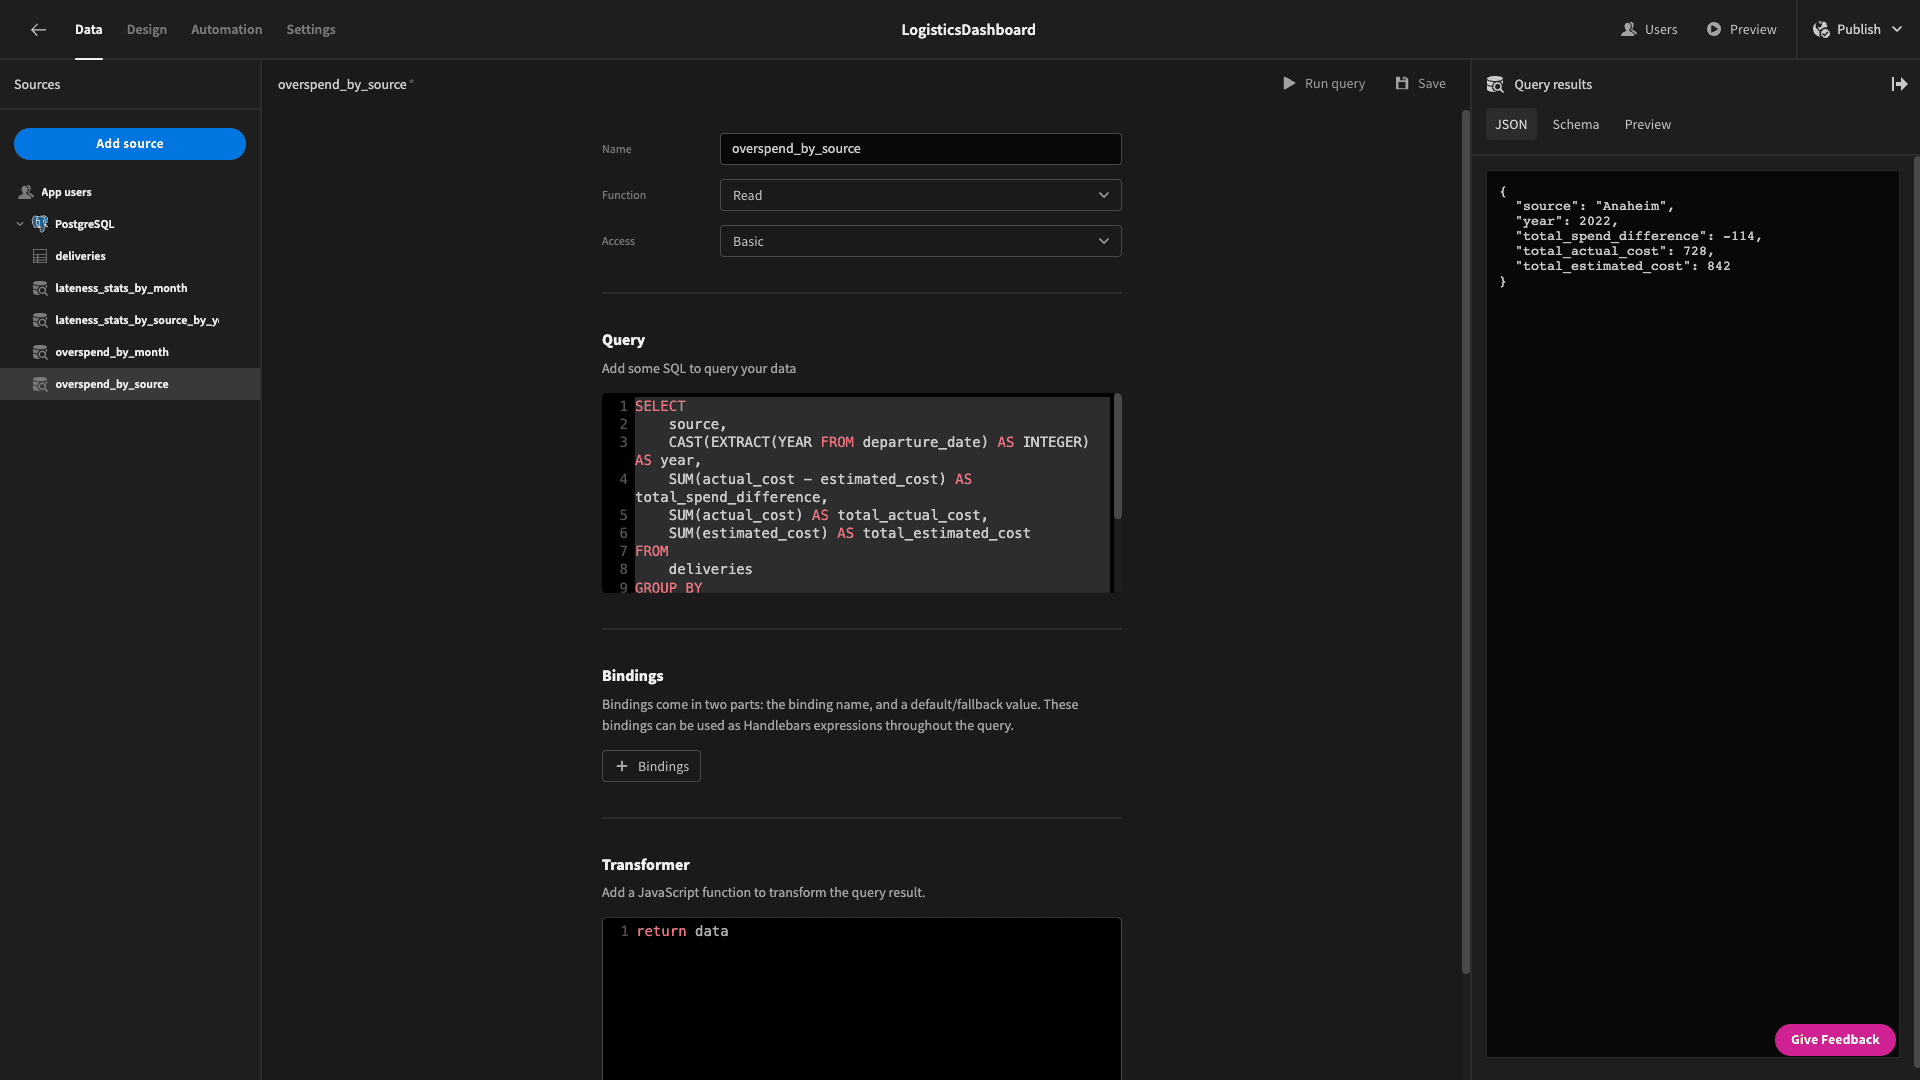
Task: Add a new Bindings entry
Action: [651, 766]
